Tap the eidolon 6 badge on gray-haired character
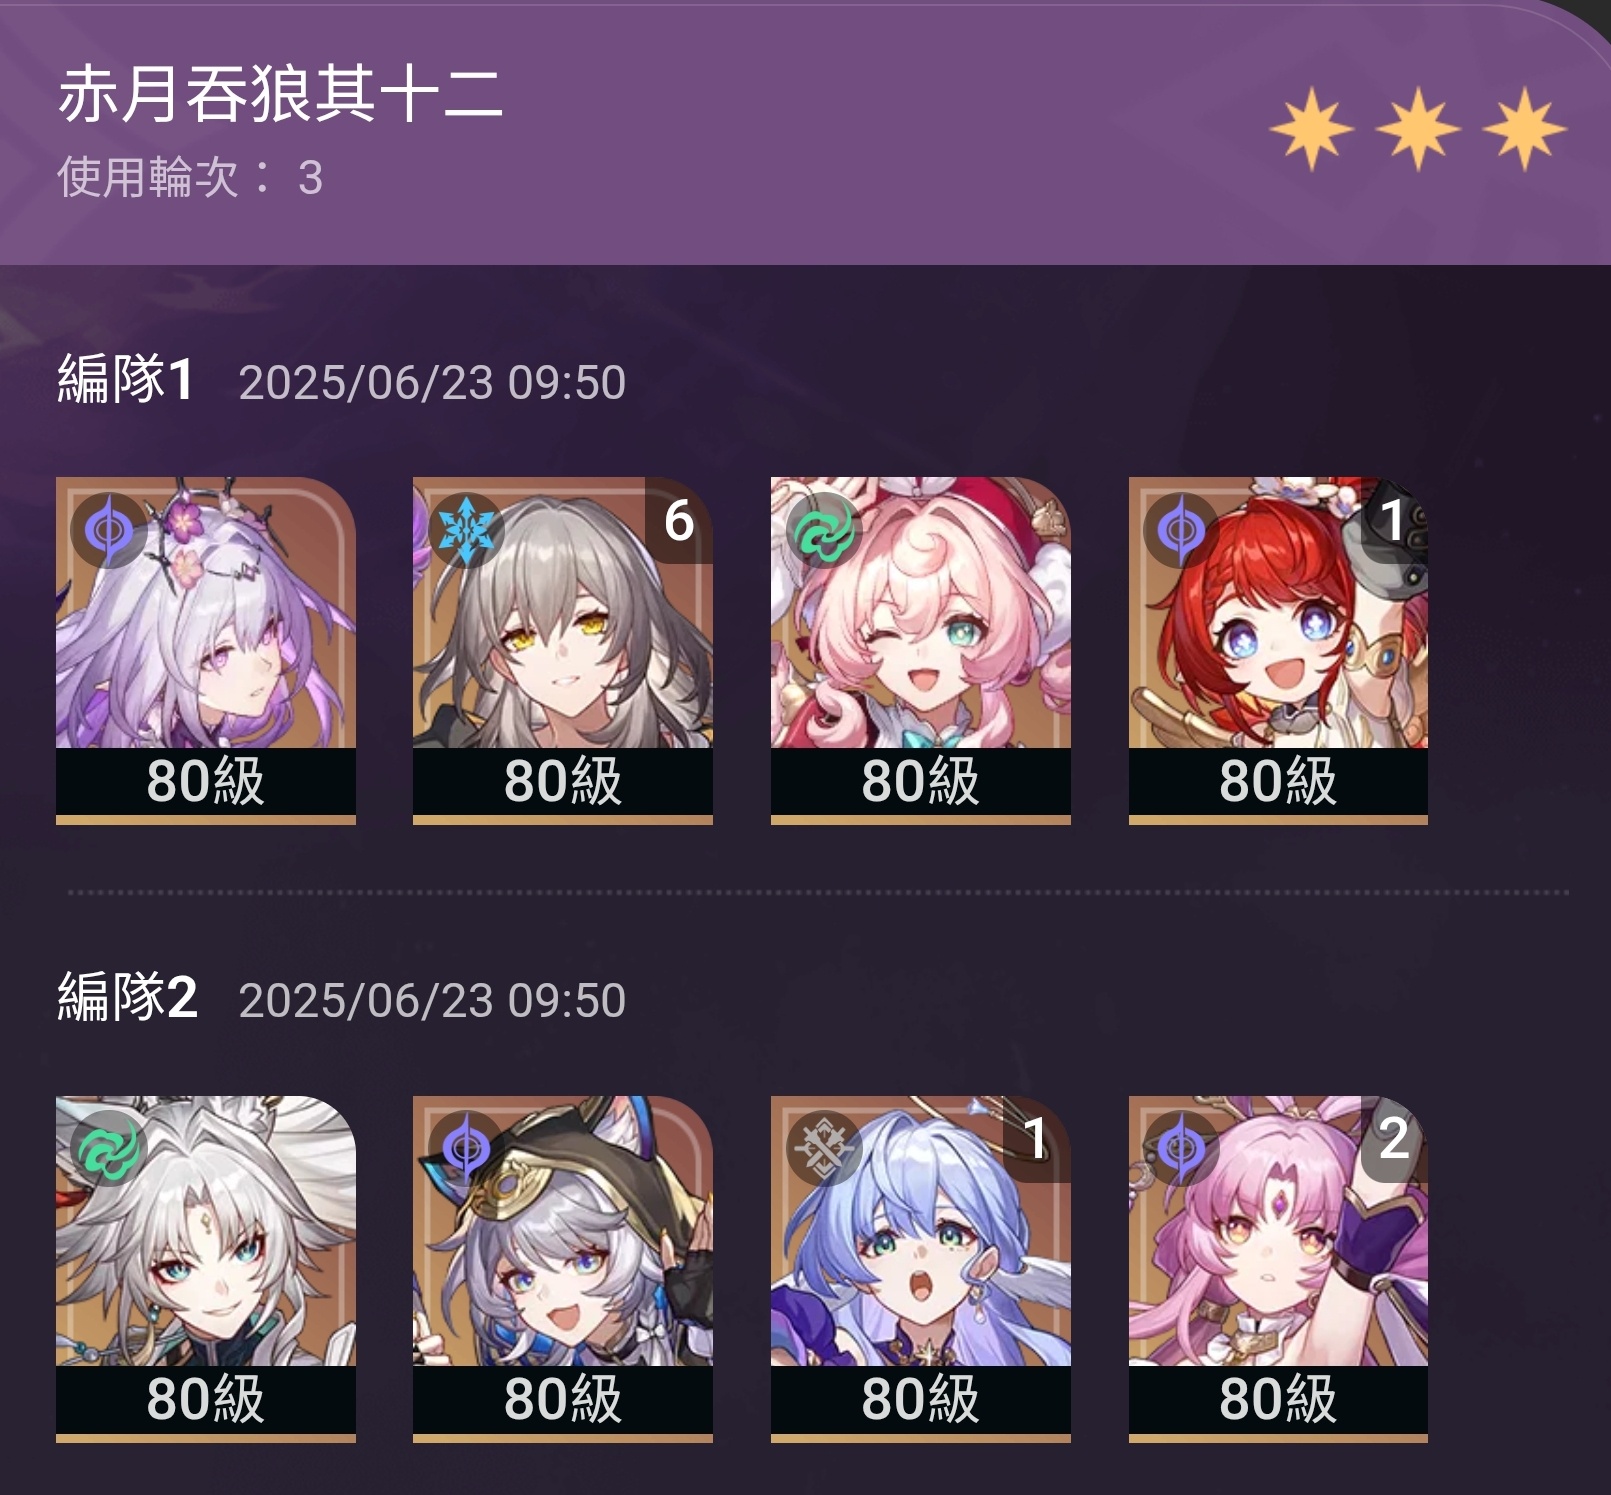1611x1495 pixels. click(x=679, y=521)
